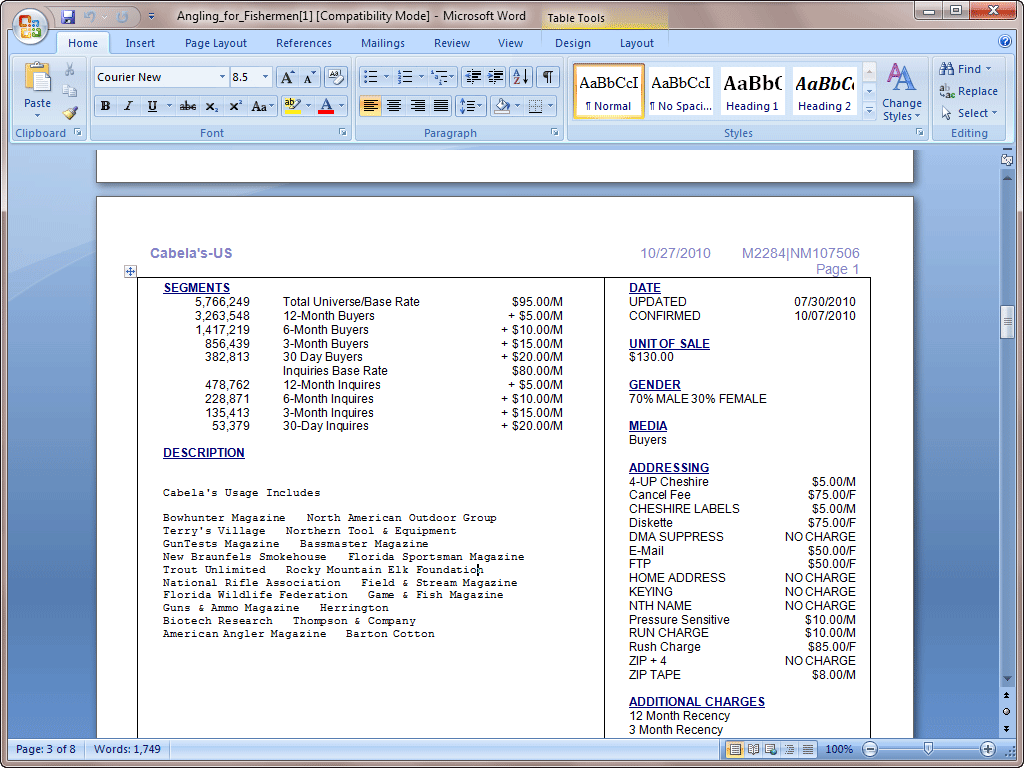Click the Save icon in Quick Access Toolbar
Image resolution: width=1024 pixels, height=768 pixels.
(68, 17)
